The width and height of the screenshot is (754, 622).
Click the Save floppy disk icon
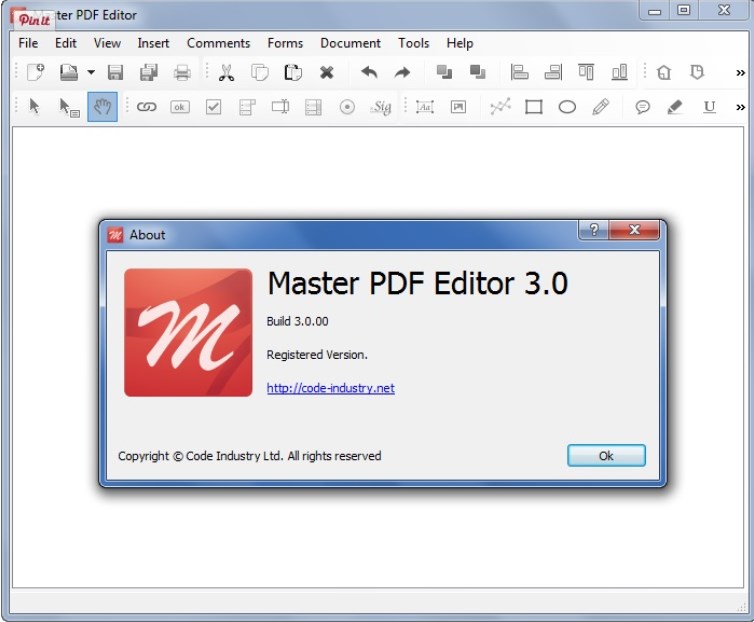pos(115,73)
